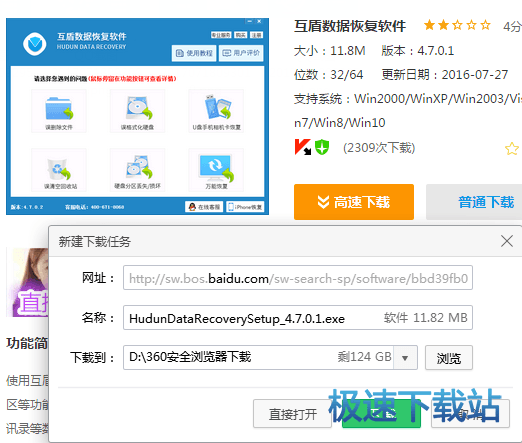The image size is (522, 443).
Task: Click the outlined favorite star beside download count
Action: pos(512,149)
